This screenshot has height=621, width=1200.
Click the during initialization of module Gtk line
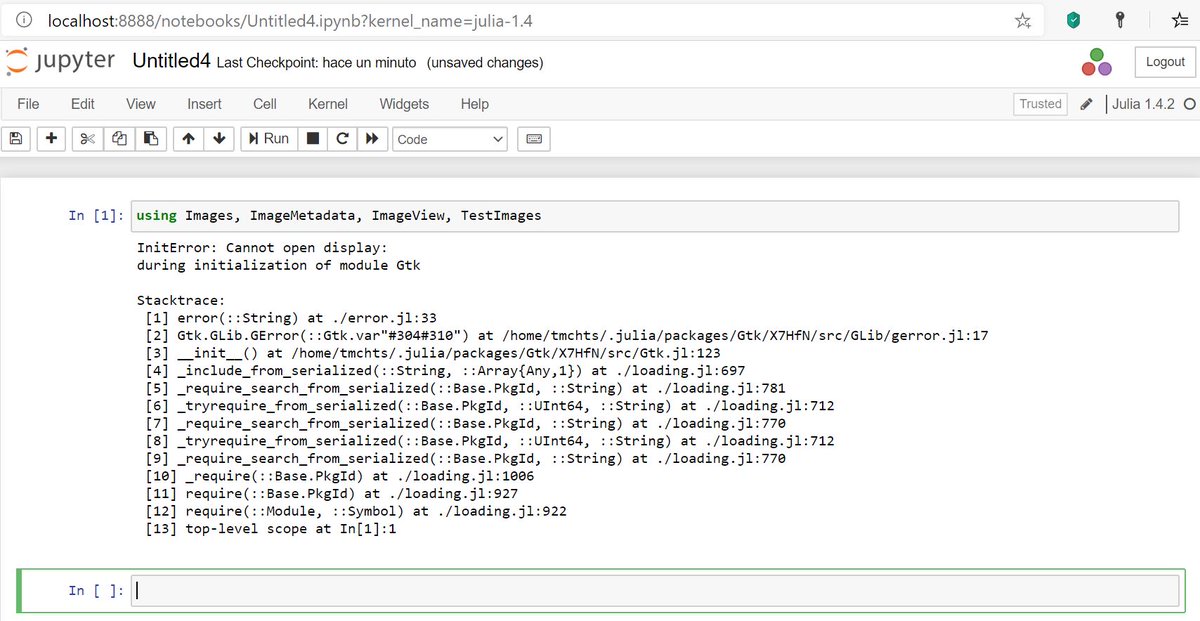(x=279, y=265)
